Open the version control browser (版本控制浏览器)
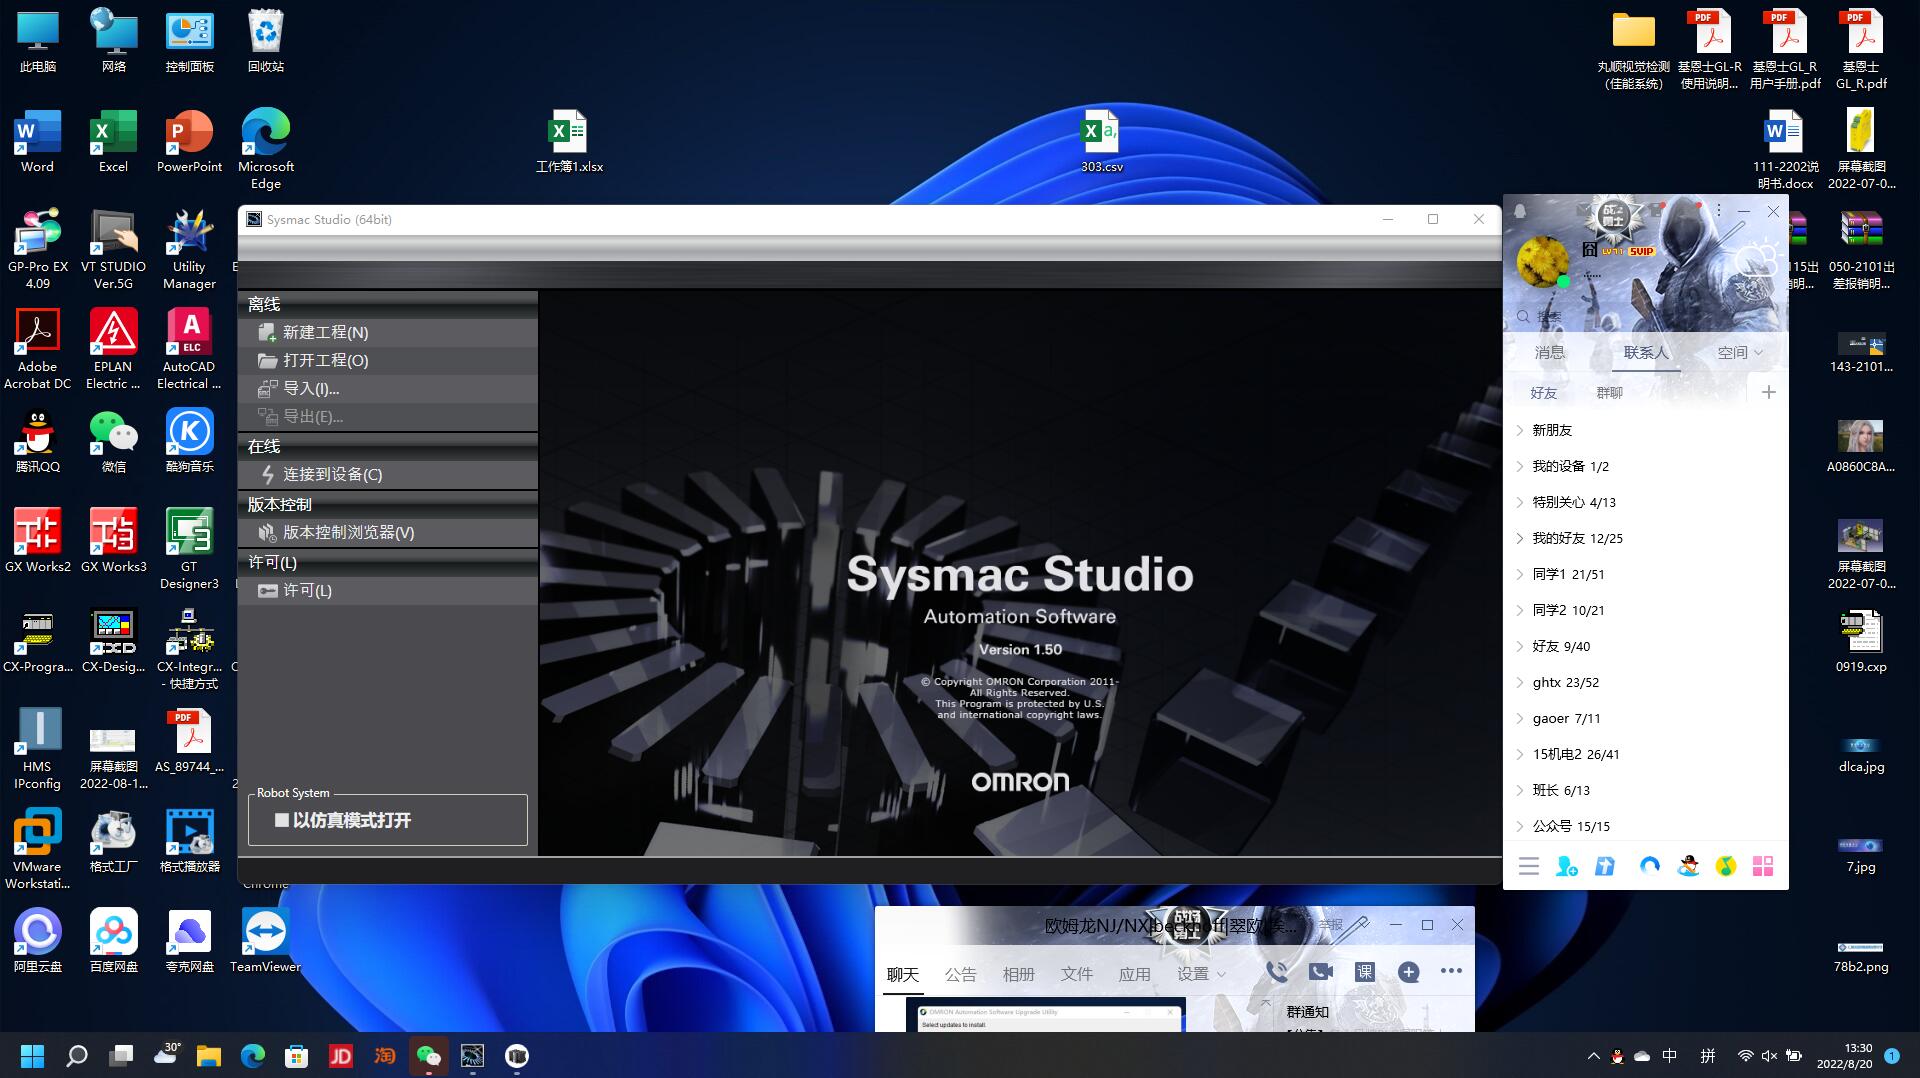Image resolution: width=1920 pixels, height=1078 pixels. (348, 532)
